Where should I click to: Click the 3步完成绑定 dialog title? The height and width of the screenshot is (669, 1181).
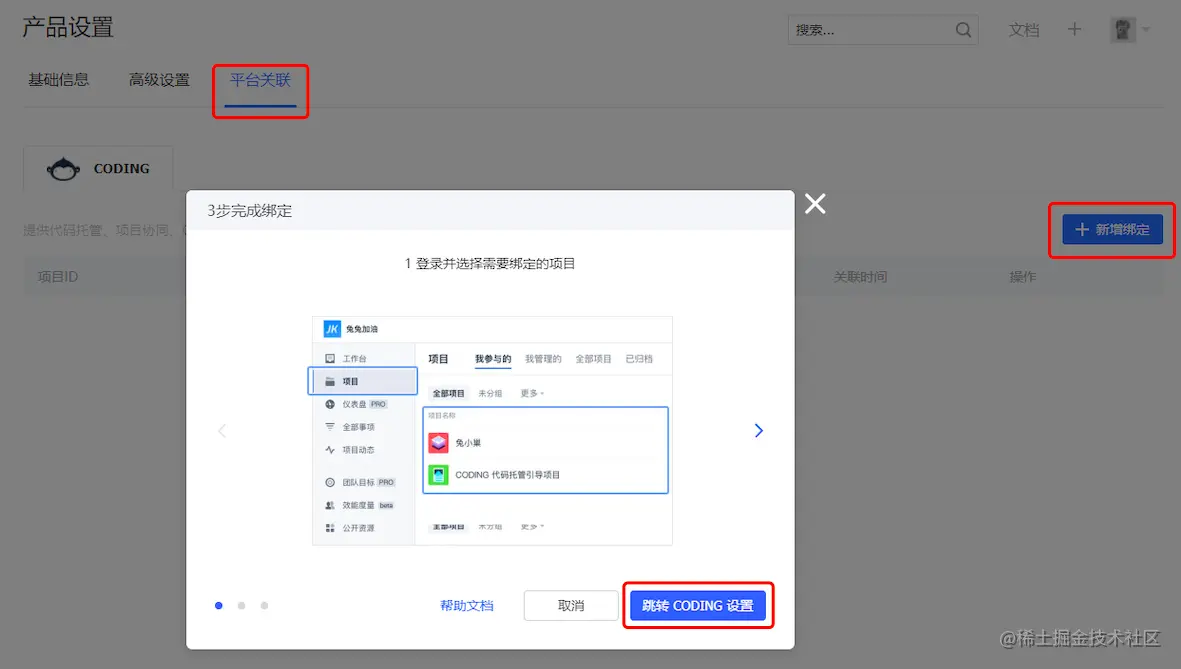coord(249,210)
